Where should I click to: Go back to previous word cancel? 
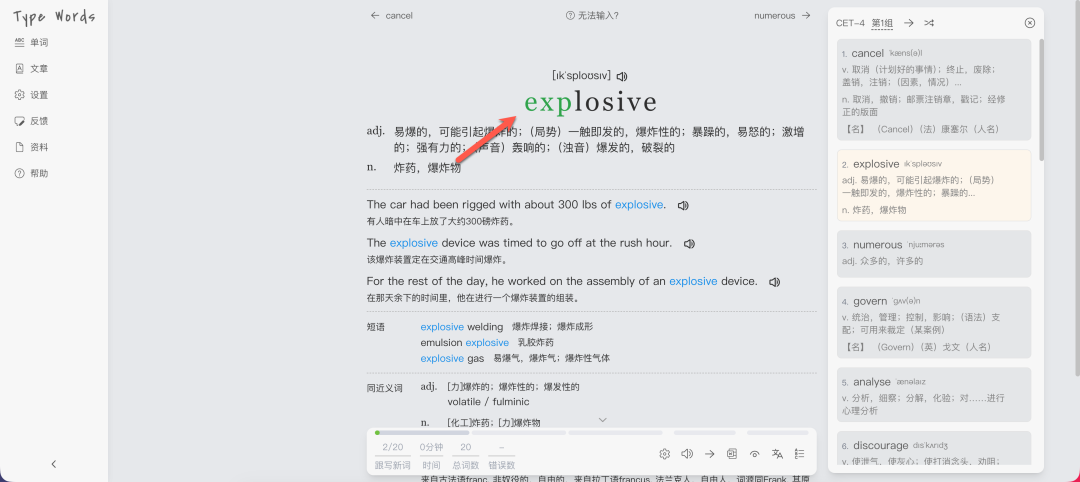(x=391, y=16)
